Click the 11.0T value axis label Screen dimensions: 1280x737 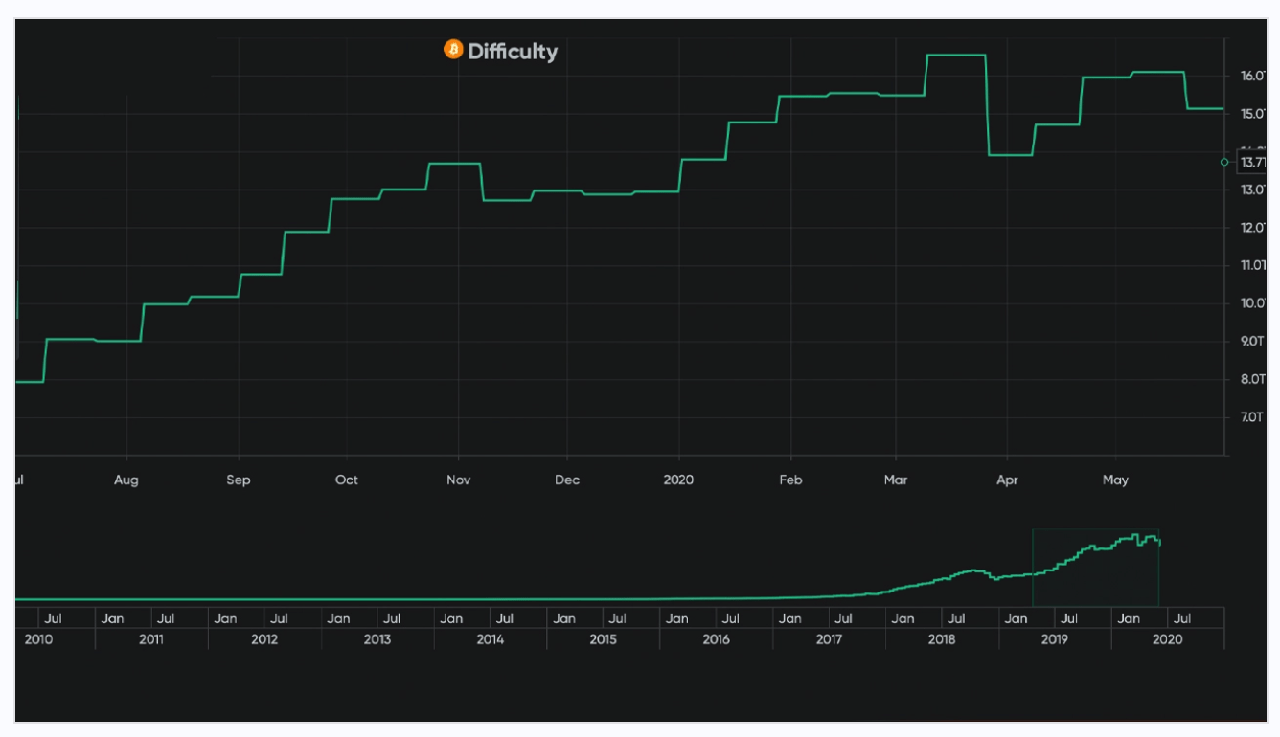point(1253,266)
